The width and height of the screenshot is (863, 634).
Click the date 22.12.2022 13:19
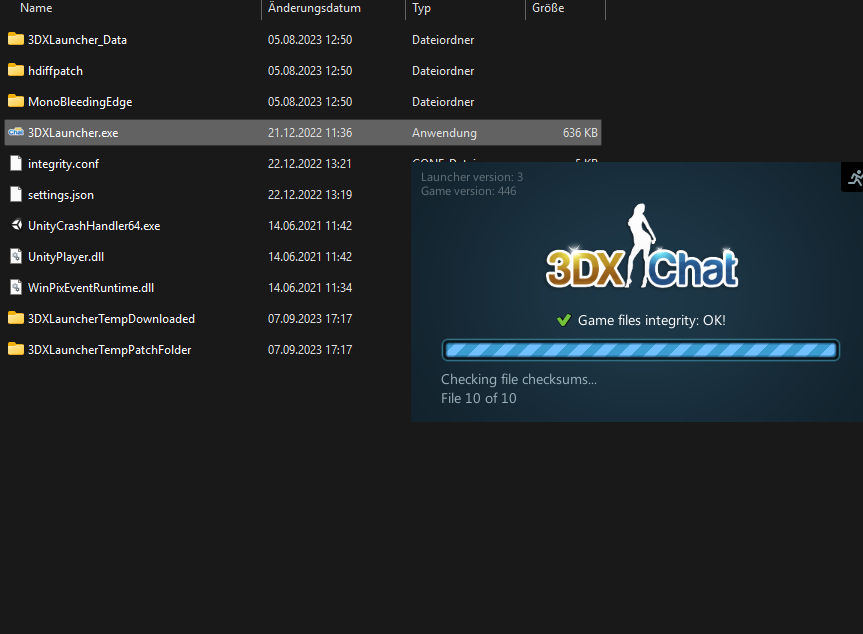pos(310,195)
